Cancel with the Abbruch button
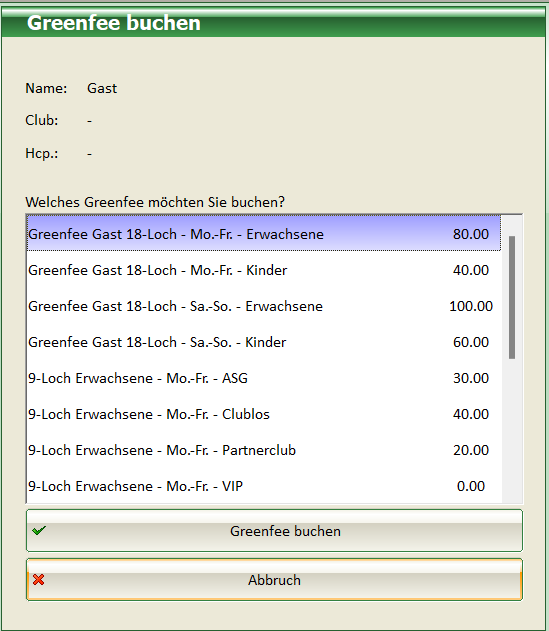 pyautogui.click(x=274, y=579)
